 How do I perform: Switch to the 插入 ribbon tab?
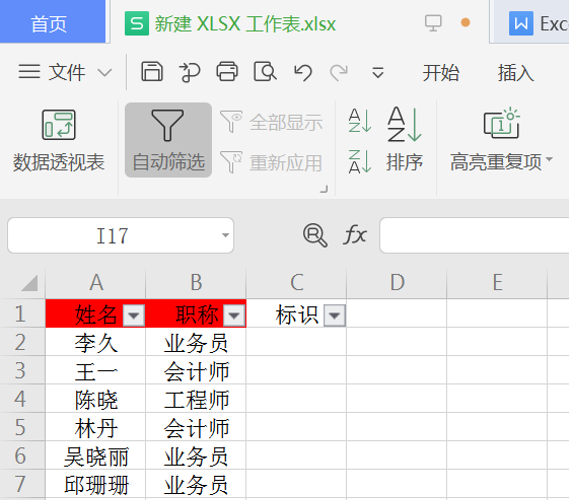point(516,73)
